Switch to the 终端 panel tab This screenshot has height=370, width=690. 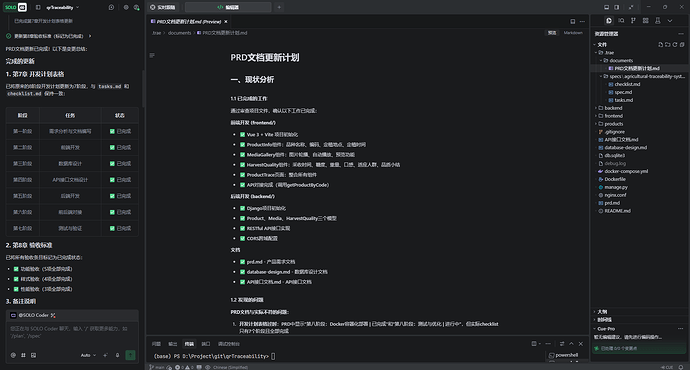point(189,344)
